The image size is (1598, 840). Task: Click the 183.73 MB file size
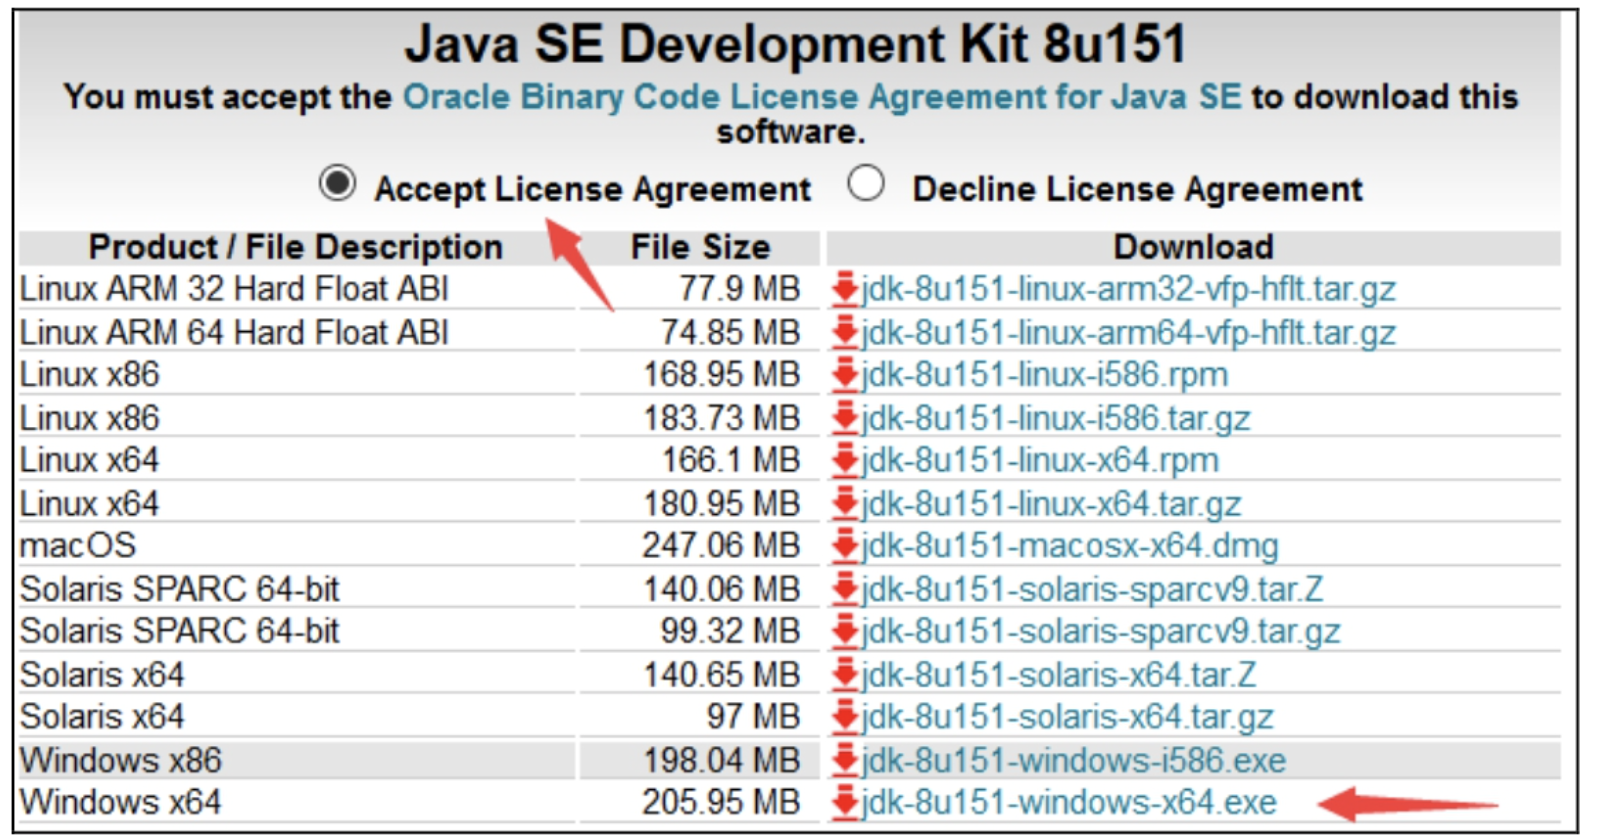click(721, 418)
